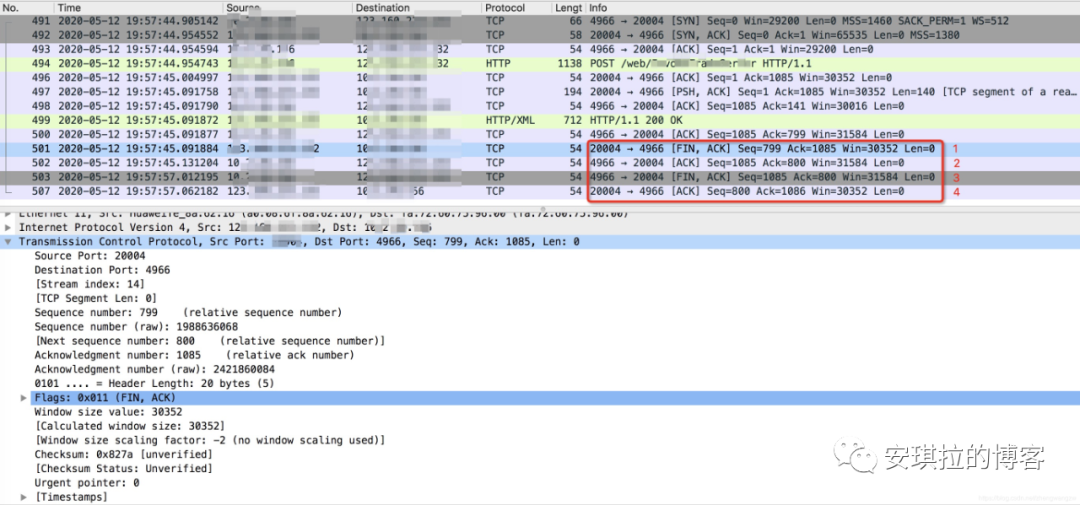This screenshot has height=505, width=1080.
Task: Expand the Flags: 0x011 (FIN, ACK) node
Action: point(24,398)
